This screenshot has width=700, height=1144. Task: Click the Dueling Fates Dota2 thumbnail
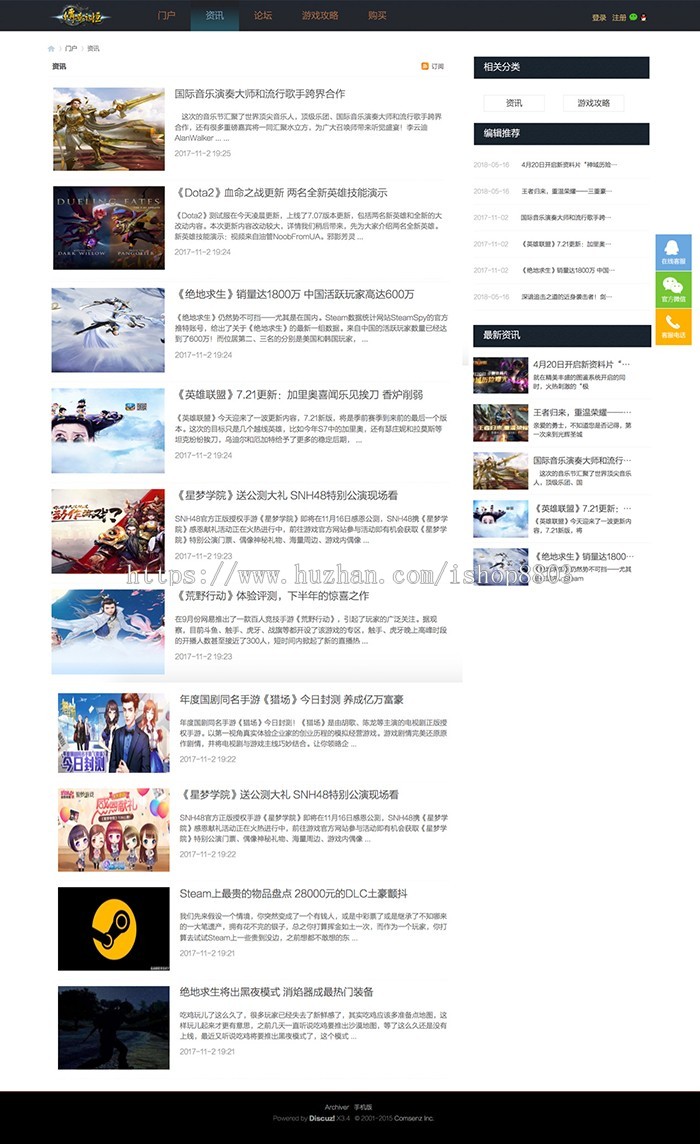click(x=108, y=228)
